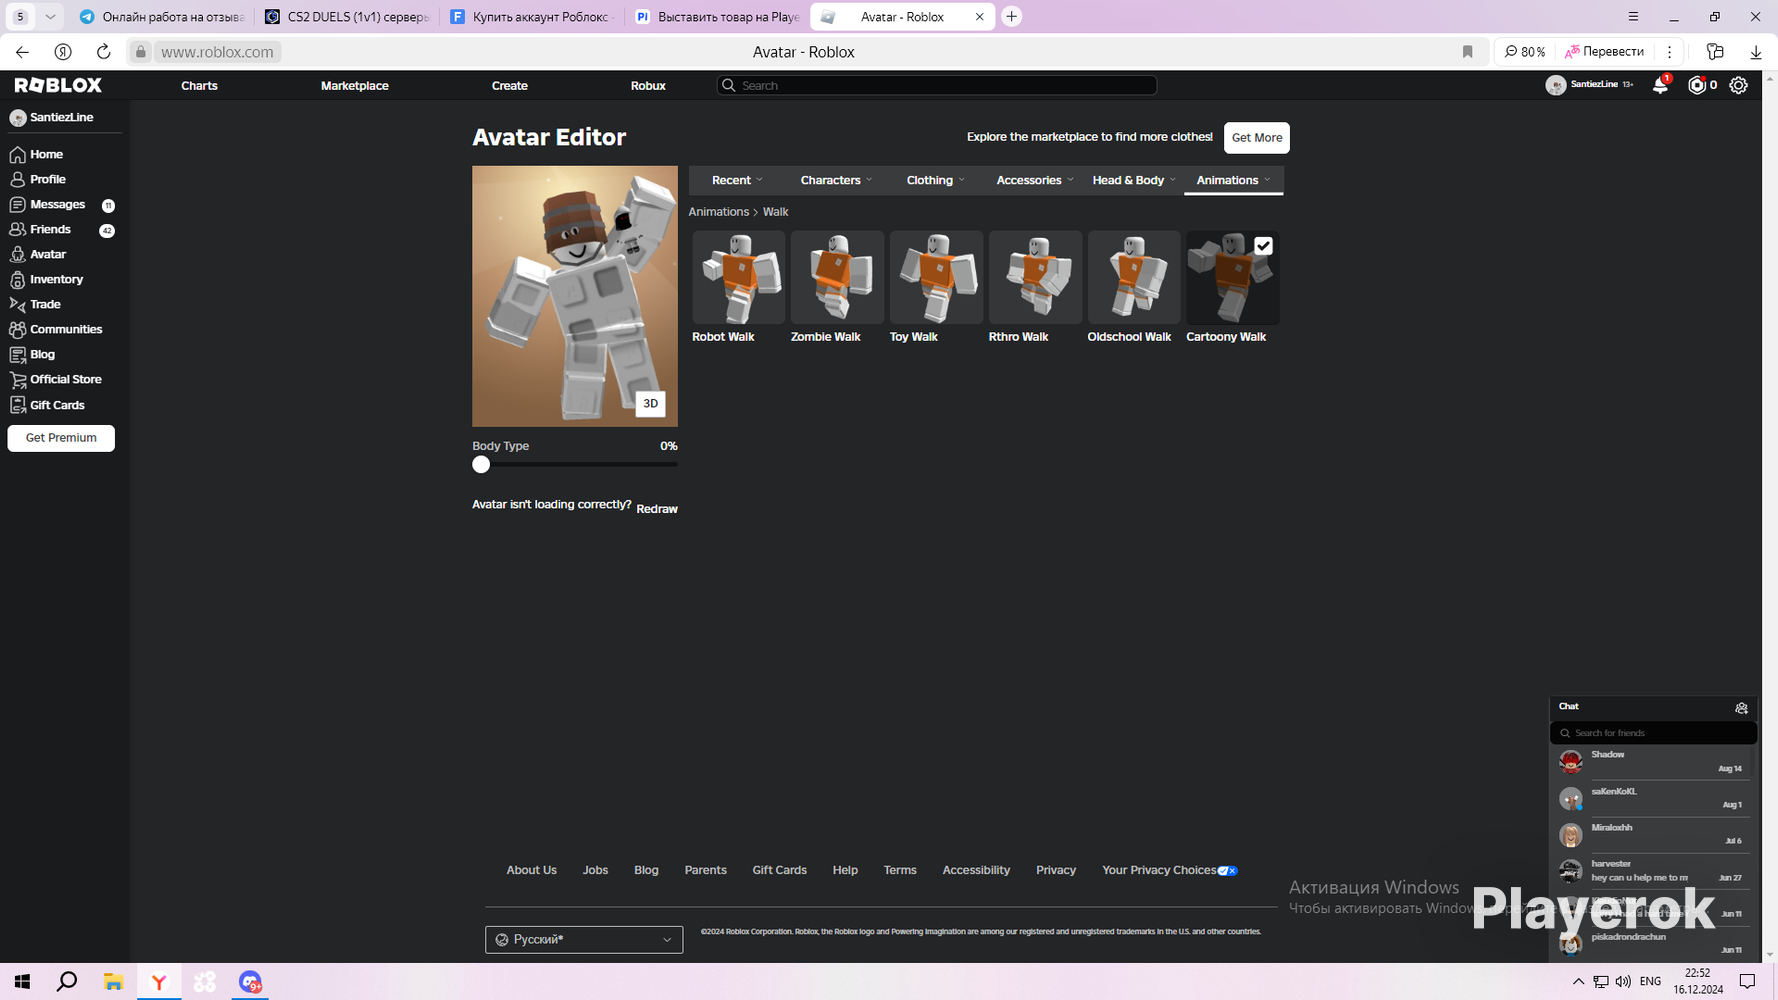Open chat settings gear

click(x=1741, y=708)
